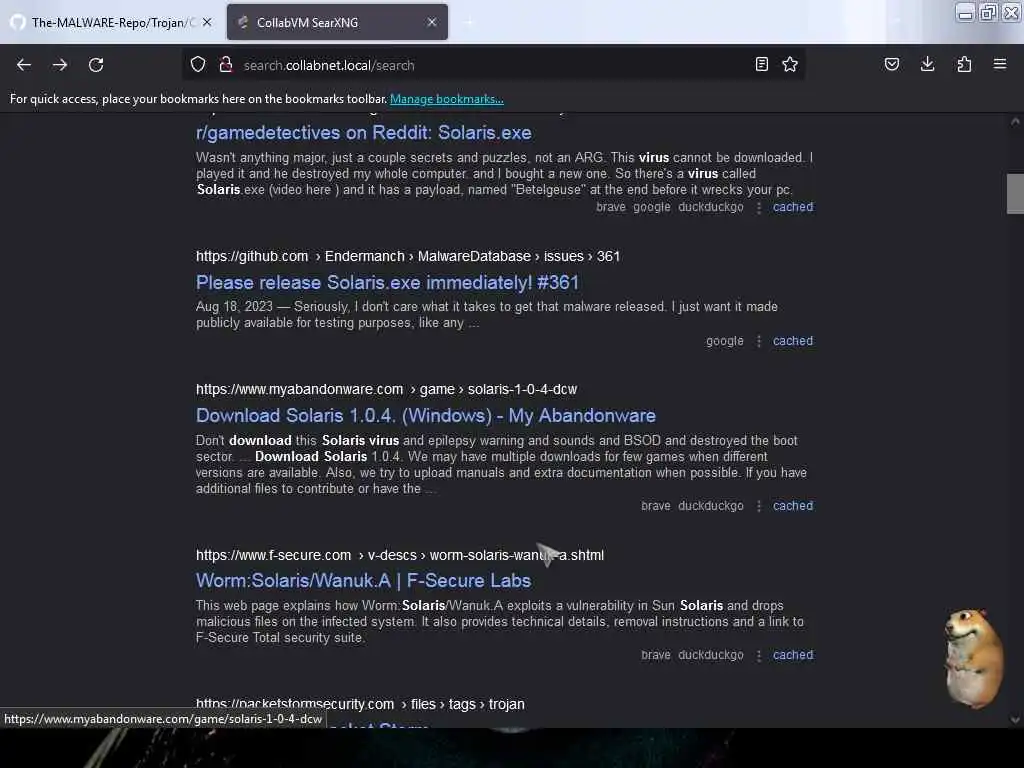Open the Firefox application menu

[x=1000, y=65]
